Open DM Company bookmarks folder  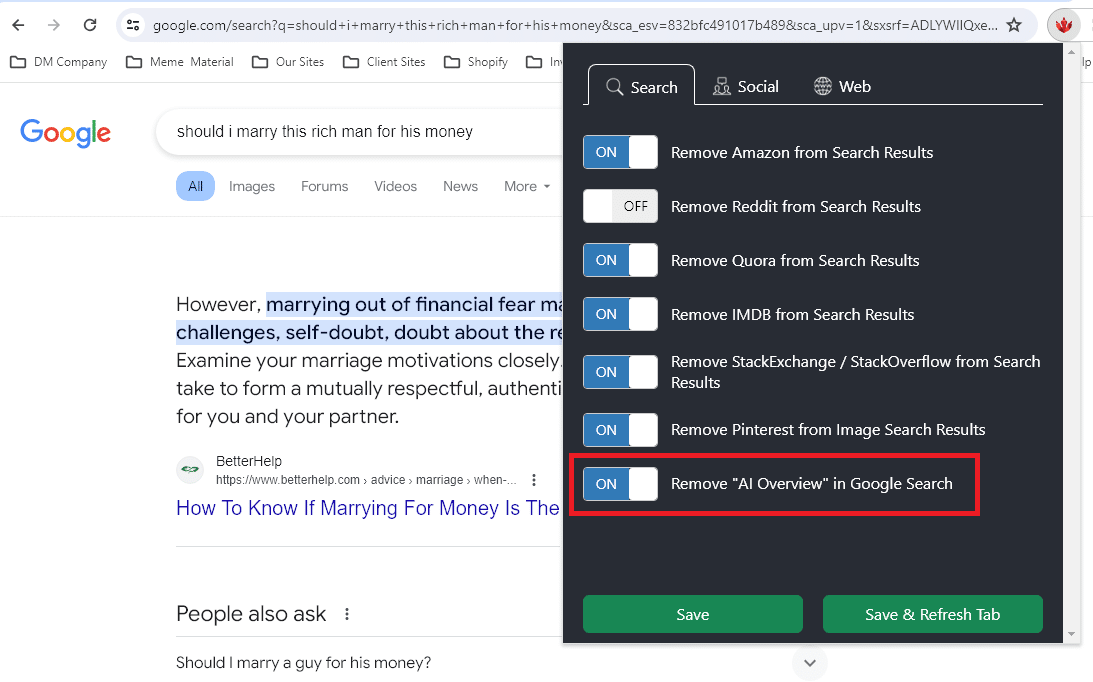click(x=59, y=62)
